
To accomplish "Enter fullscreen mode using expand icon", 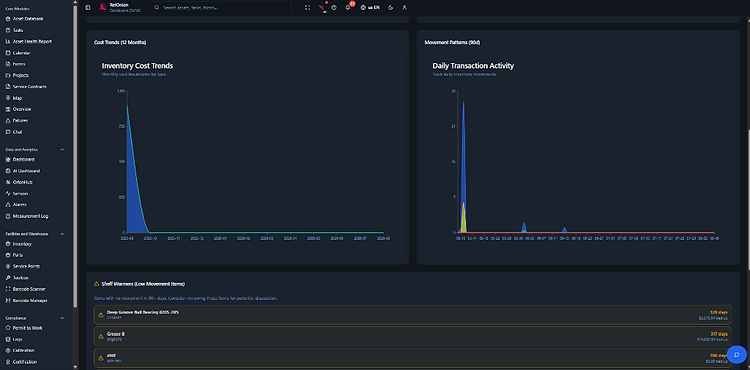I will coord(308,8).
